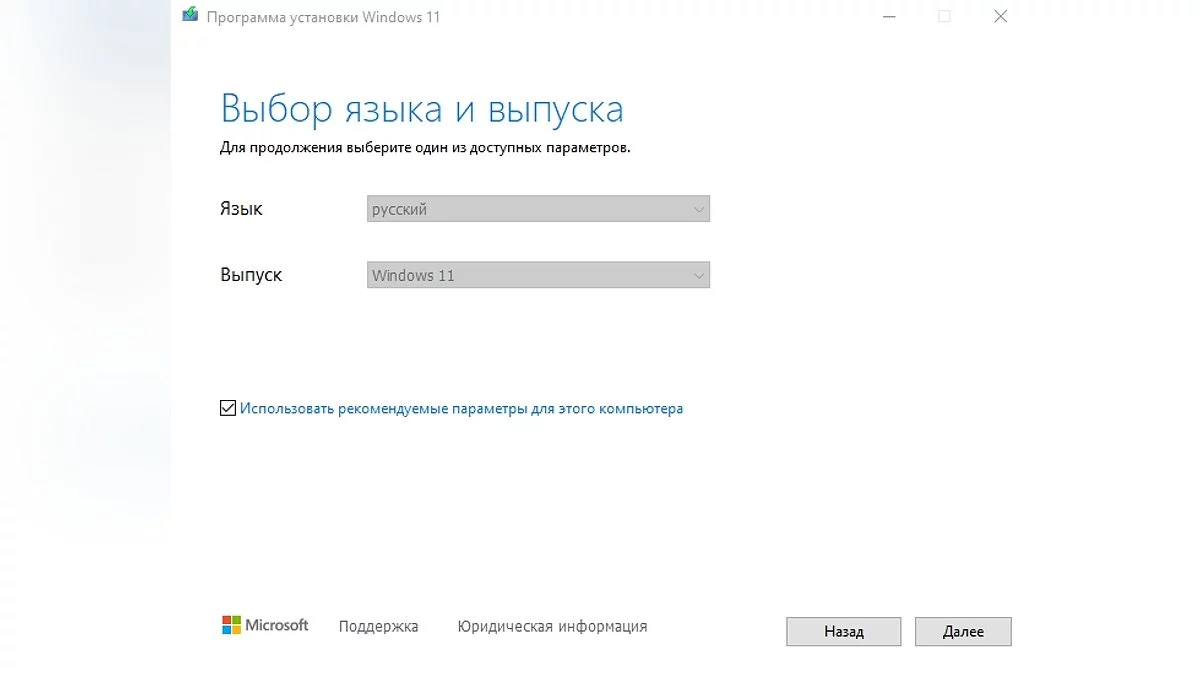This screenshot has width=1200, height=675.
Task: Open the Поддержка support link
Action: click(378, 627)
